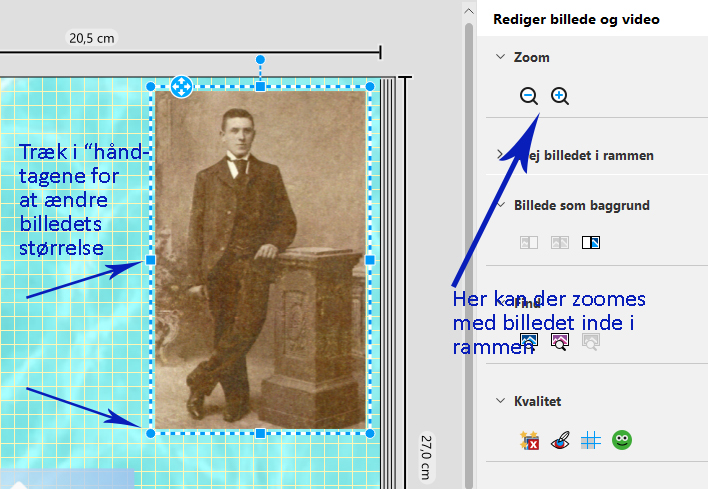
Task: Click the remove effects icon under Kvalitet
Action: [529, 440]
